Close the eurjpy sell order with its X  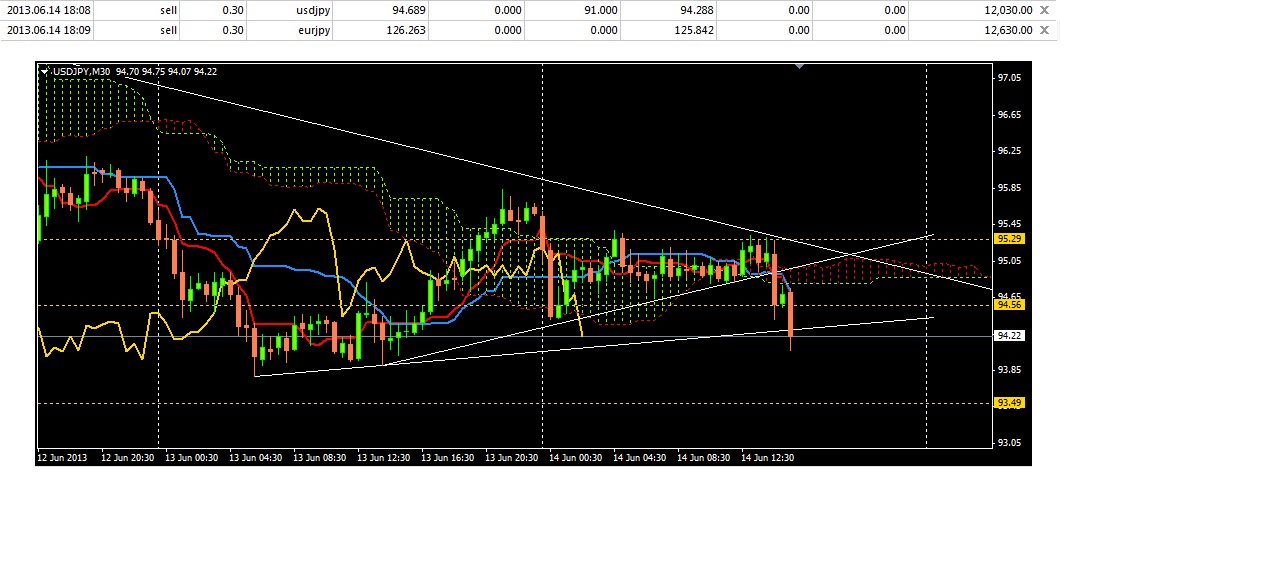(1044, 30)
